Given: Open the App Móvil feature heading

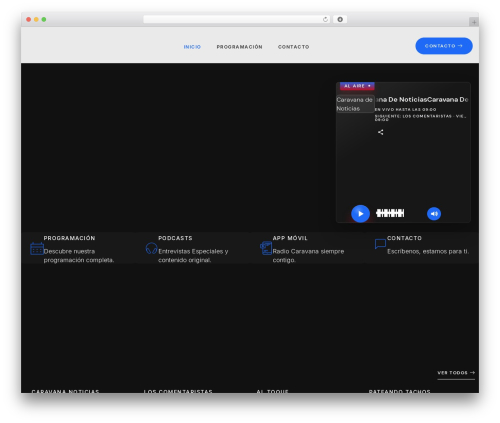Looking at the screenshot, I should (x=290, y=238).
